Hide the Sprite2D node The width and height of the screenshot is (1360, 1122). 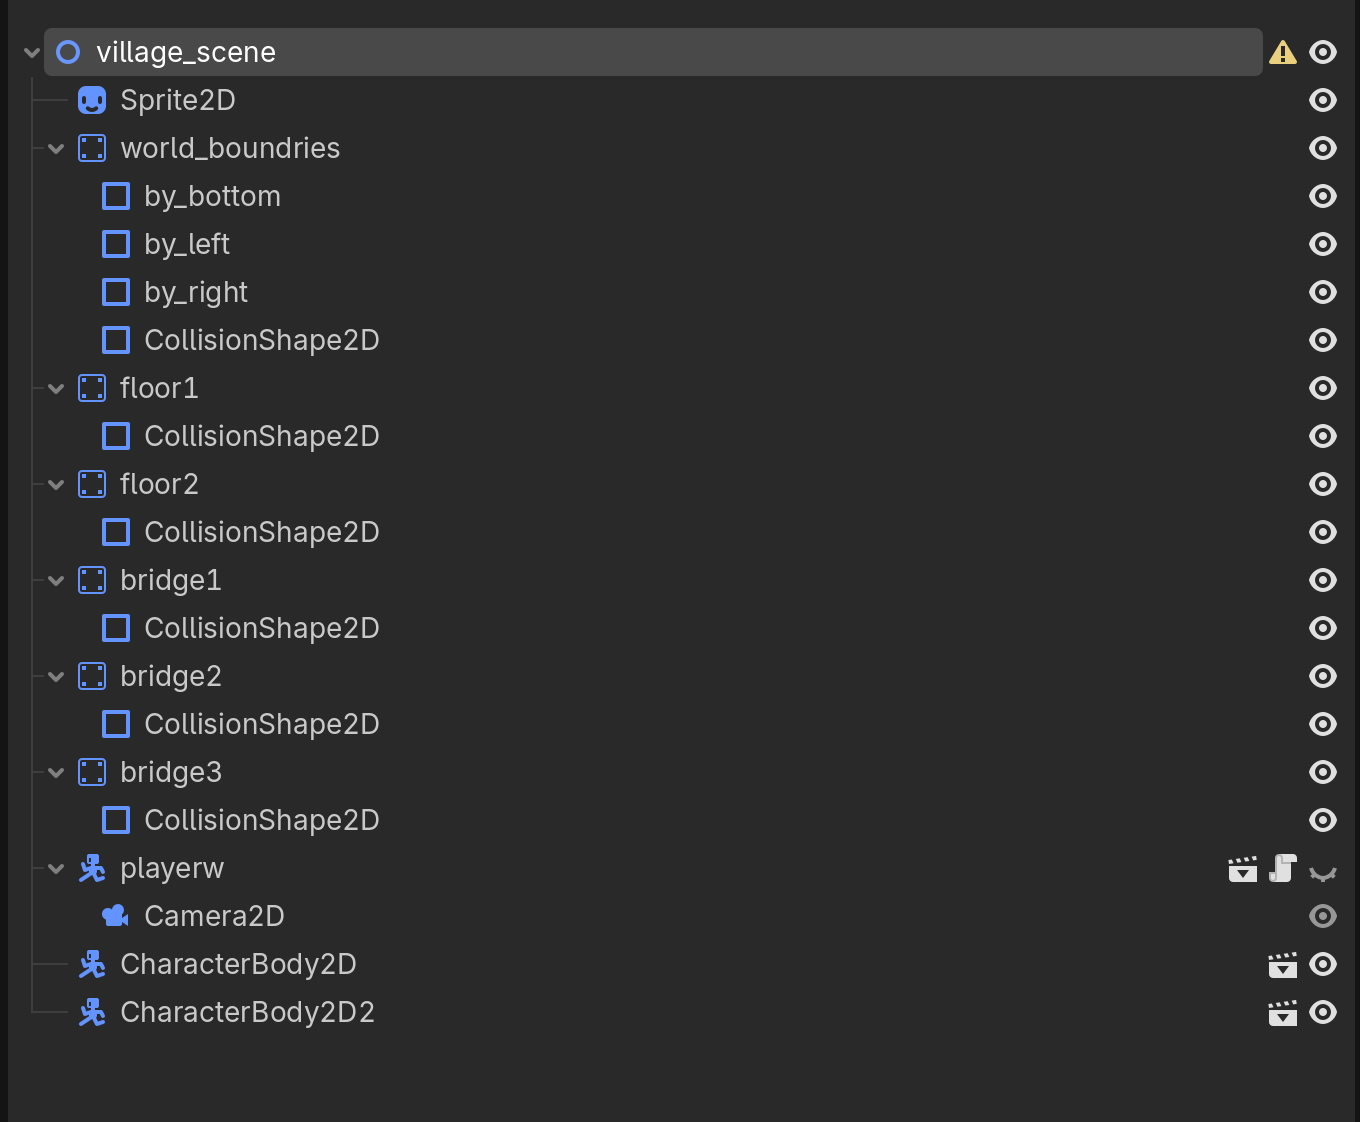point(1322,100)
